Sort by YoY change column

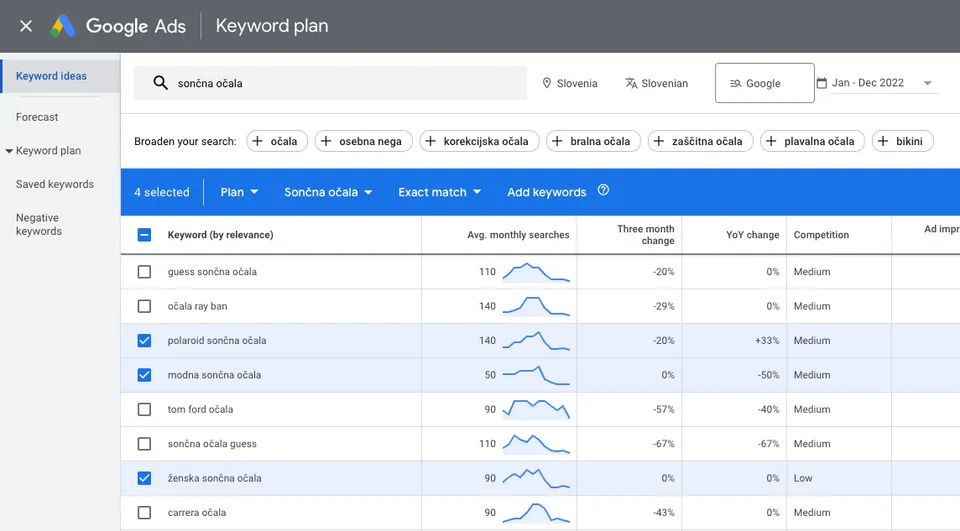[x=752, y=235]
